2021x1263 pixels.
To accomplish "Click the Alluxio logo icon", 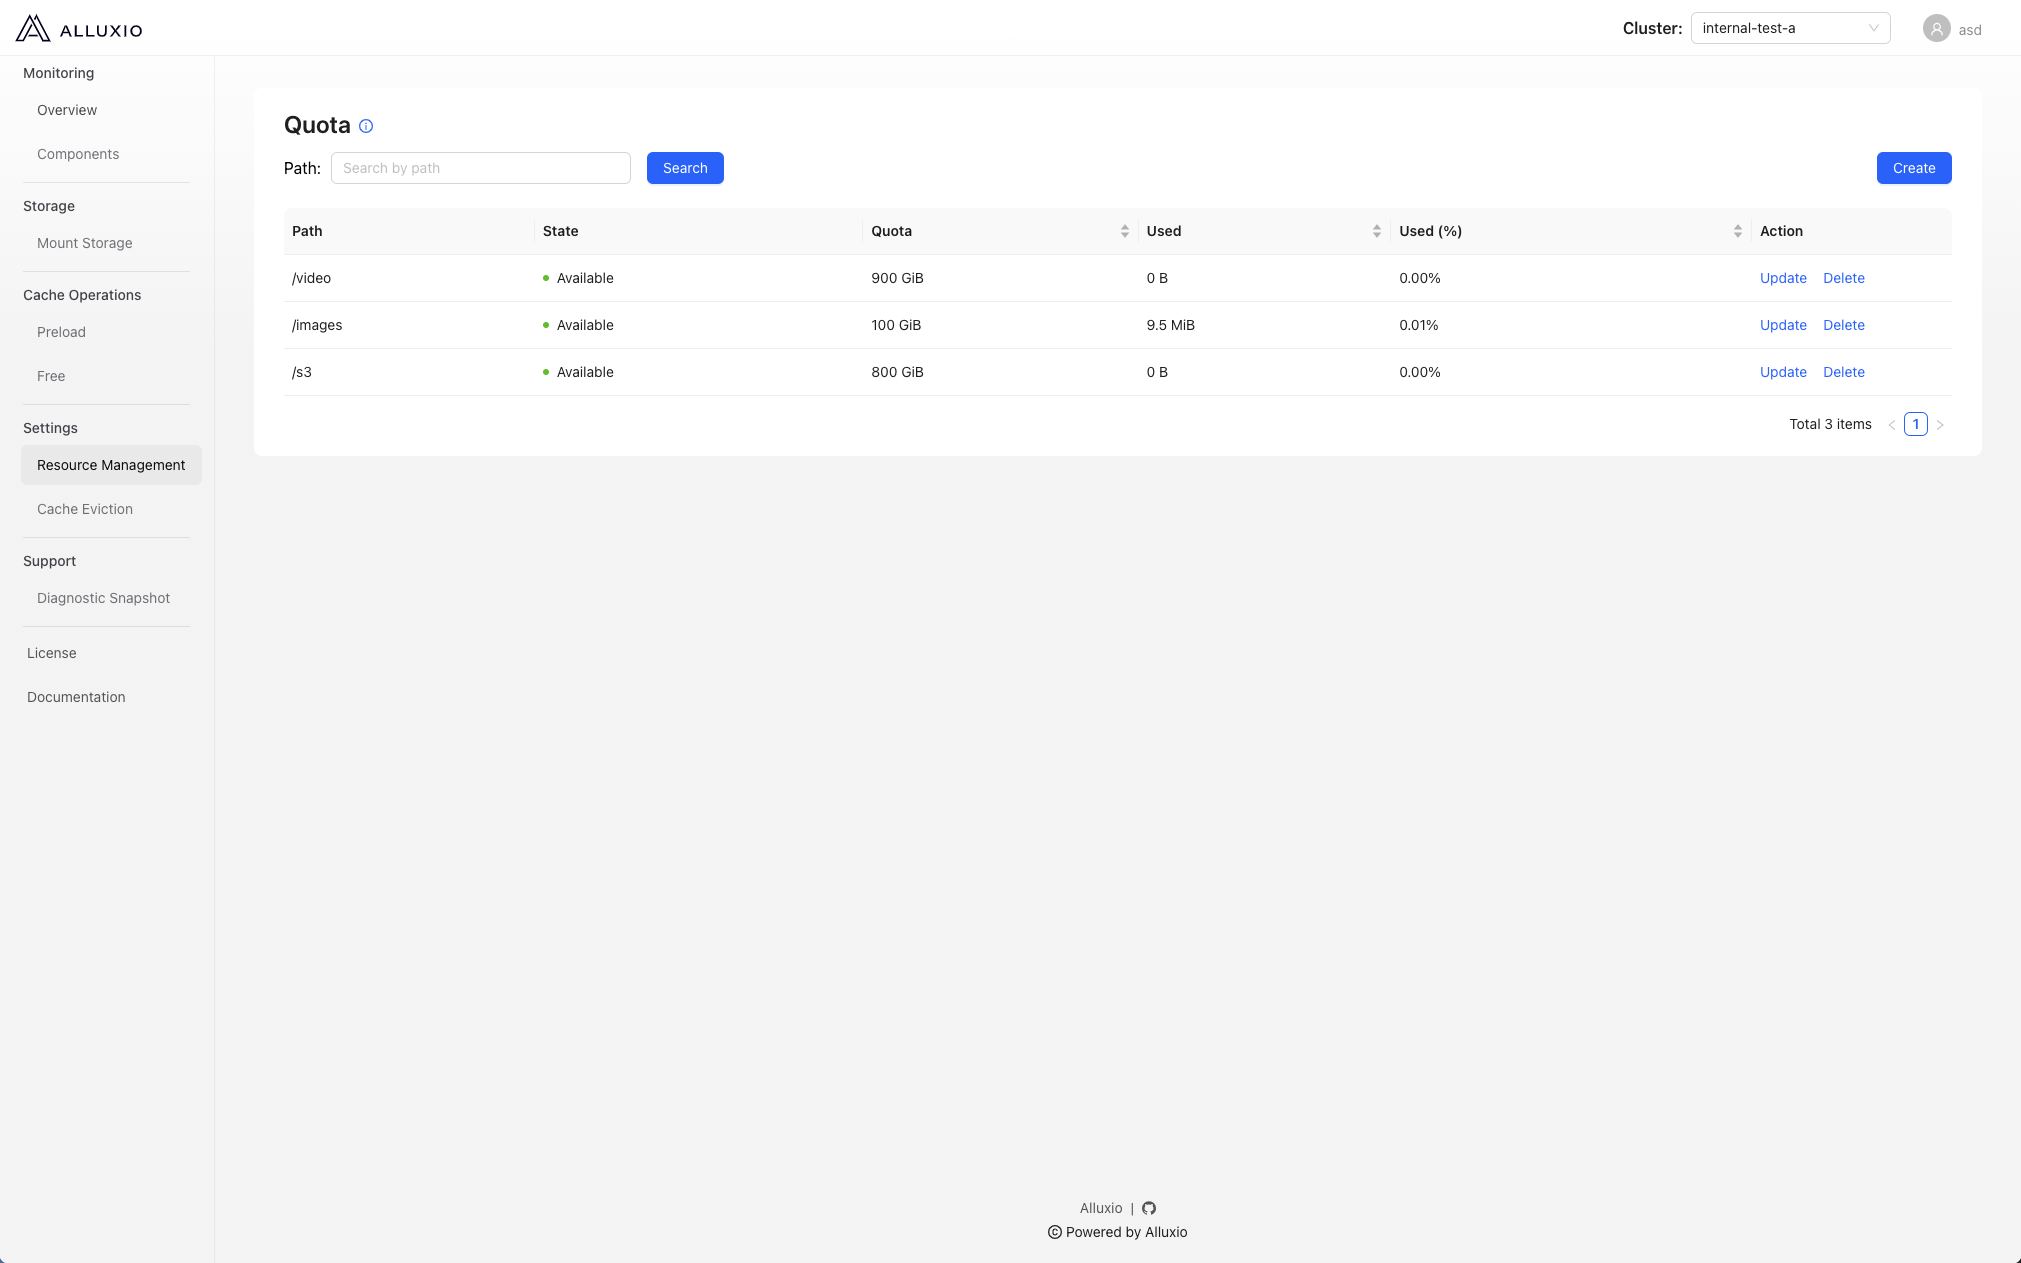I will coord(33,29).
